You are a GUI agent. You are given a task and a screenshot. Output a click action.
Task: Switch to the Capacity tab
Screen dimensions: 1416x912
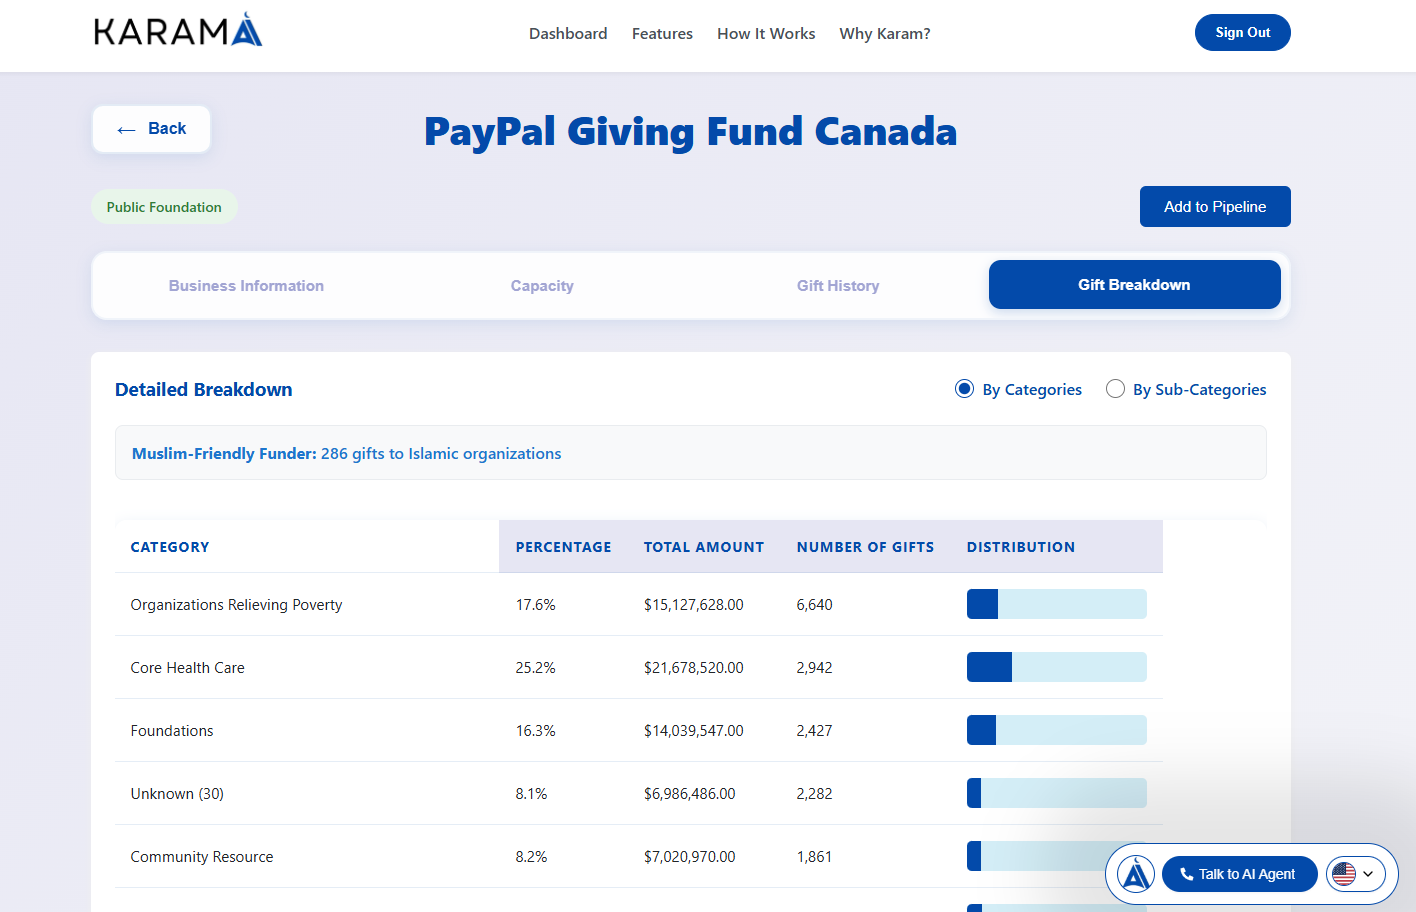542,286
